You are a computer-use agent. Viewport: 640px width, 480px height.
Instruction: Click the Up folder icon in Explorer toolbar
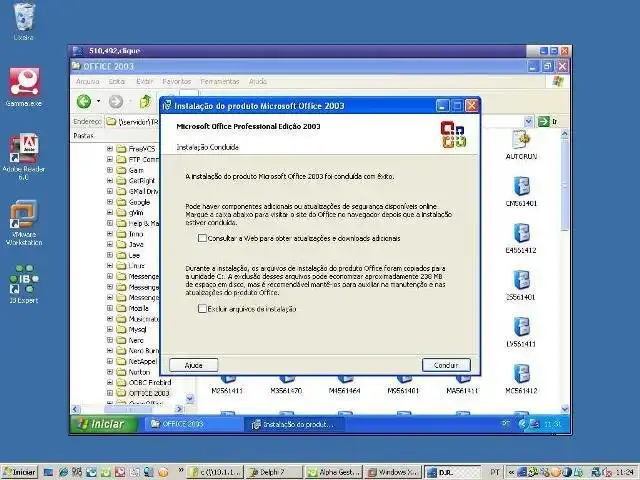145,101
